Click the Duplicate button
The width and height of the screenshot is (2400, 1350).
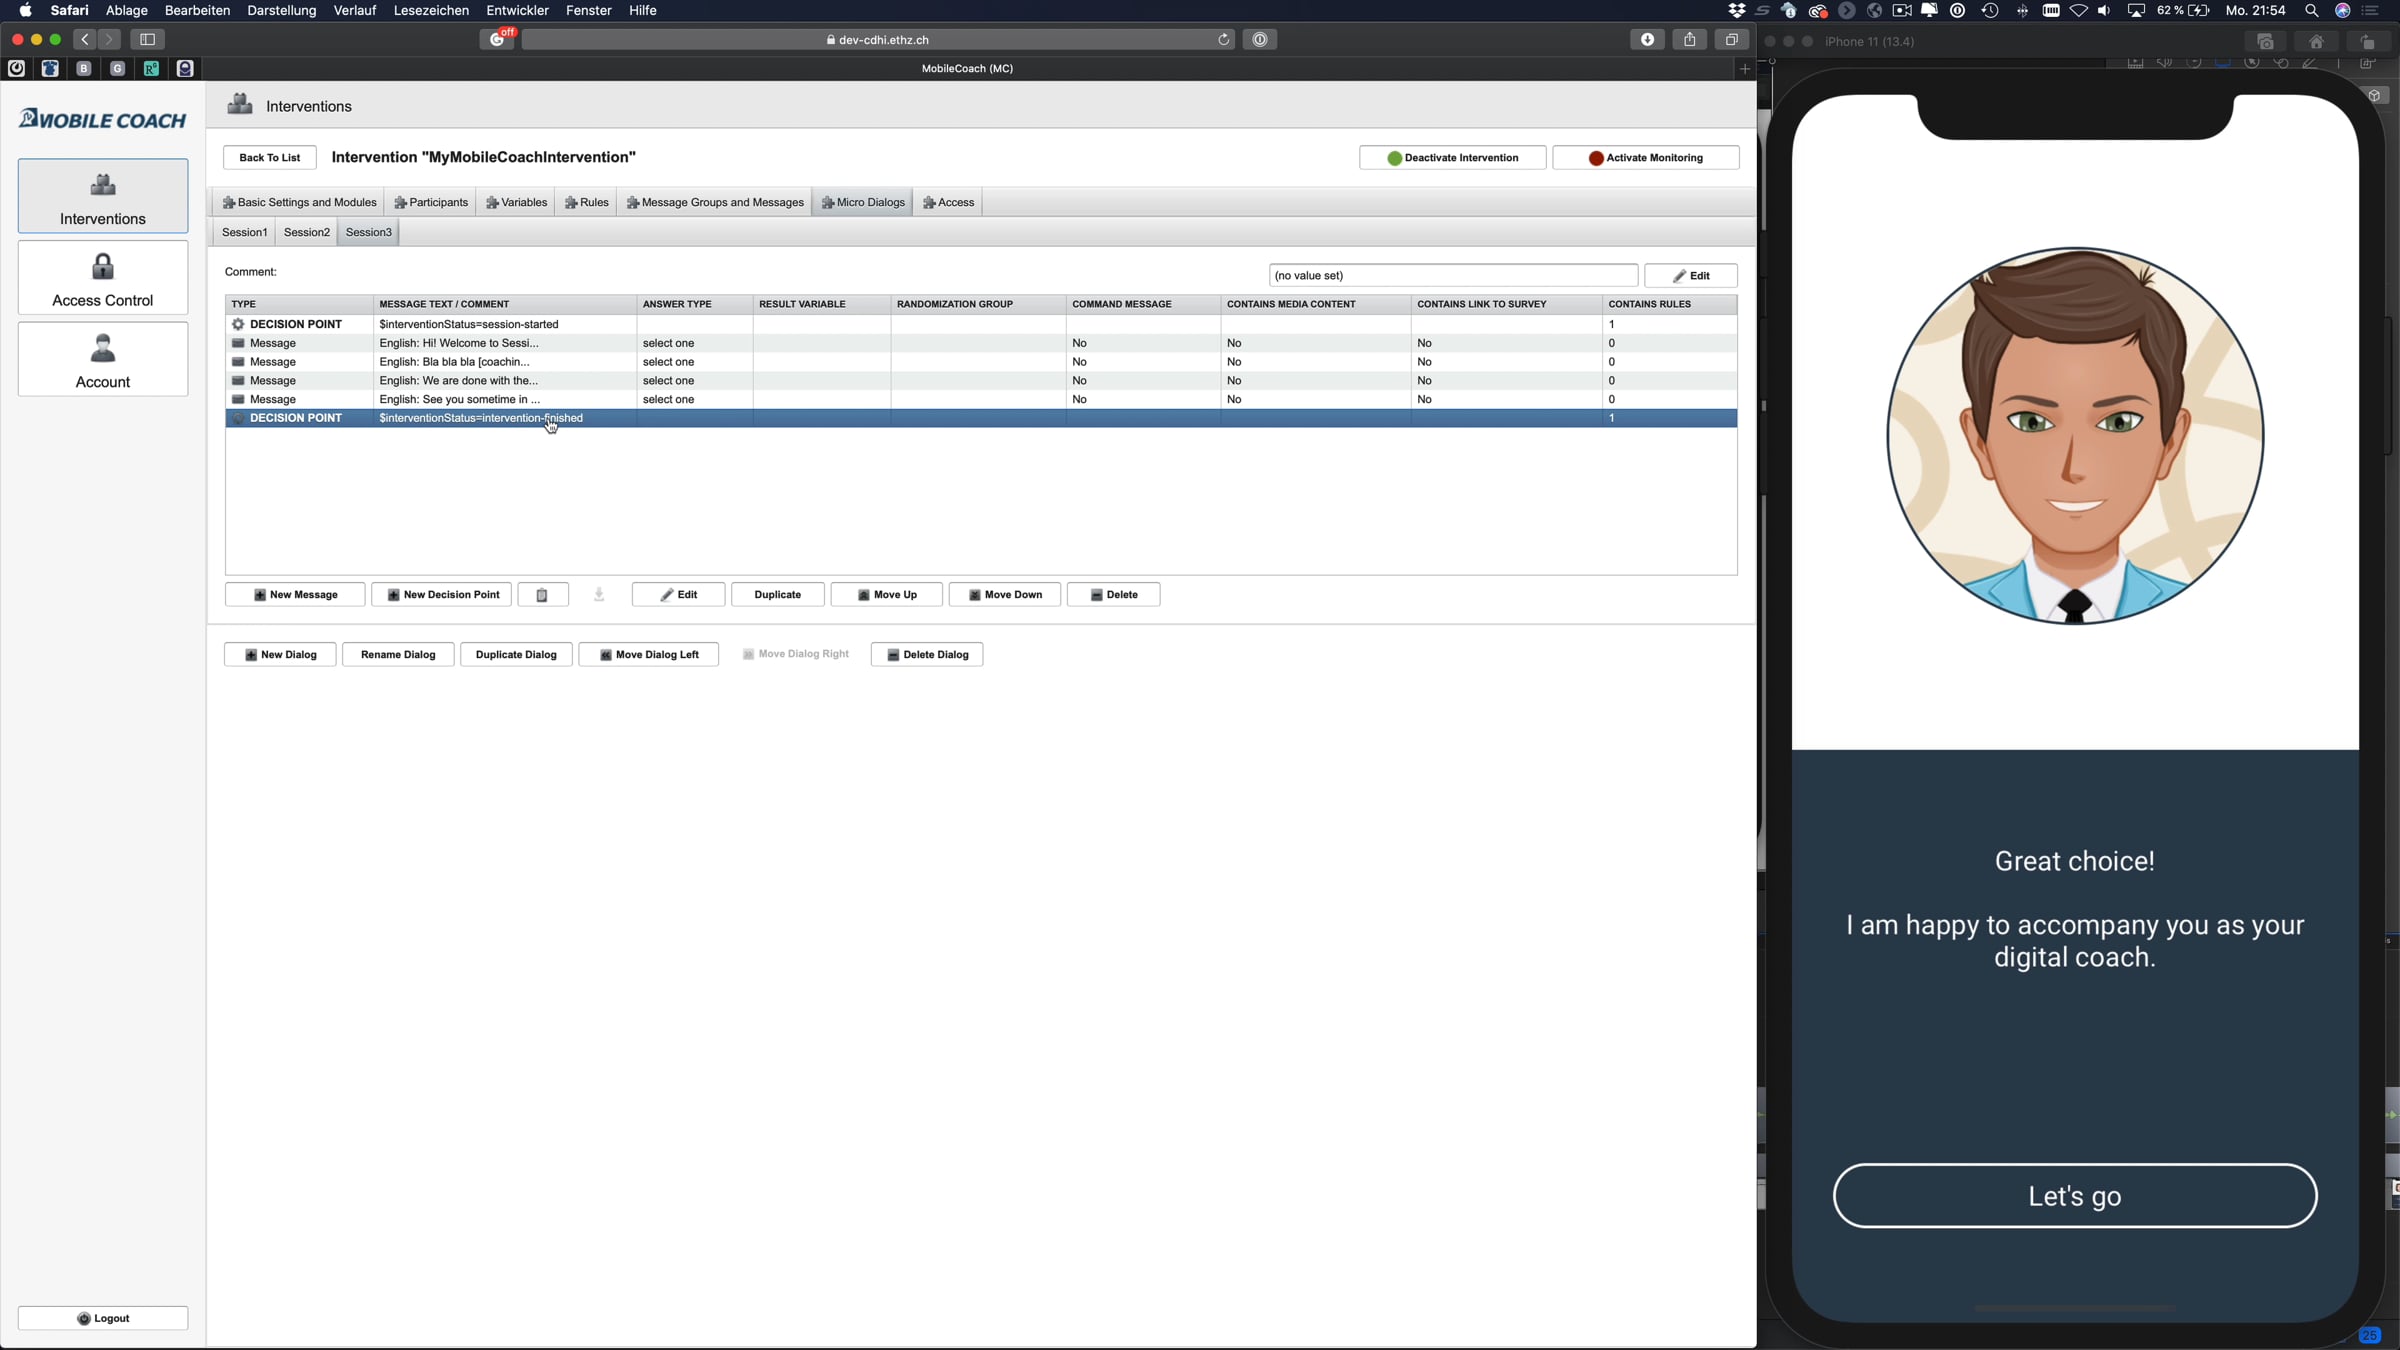(x=778, y=595)
